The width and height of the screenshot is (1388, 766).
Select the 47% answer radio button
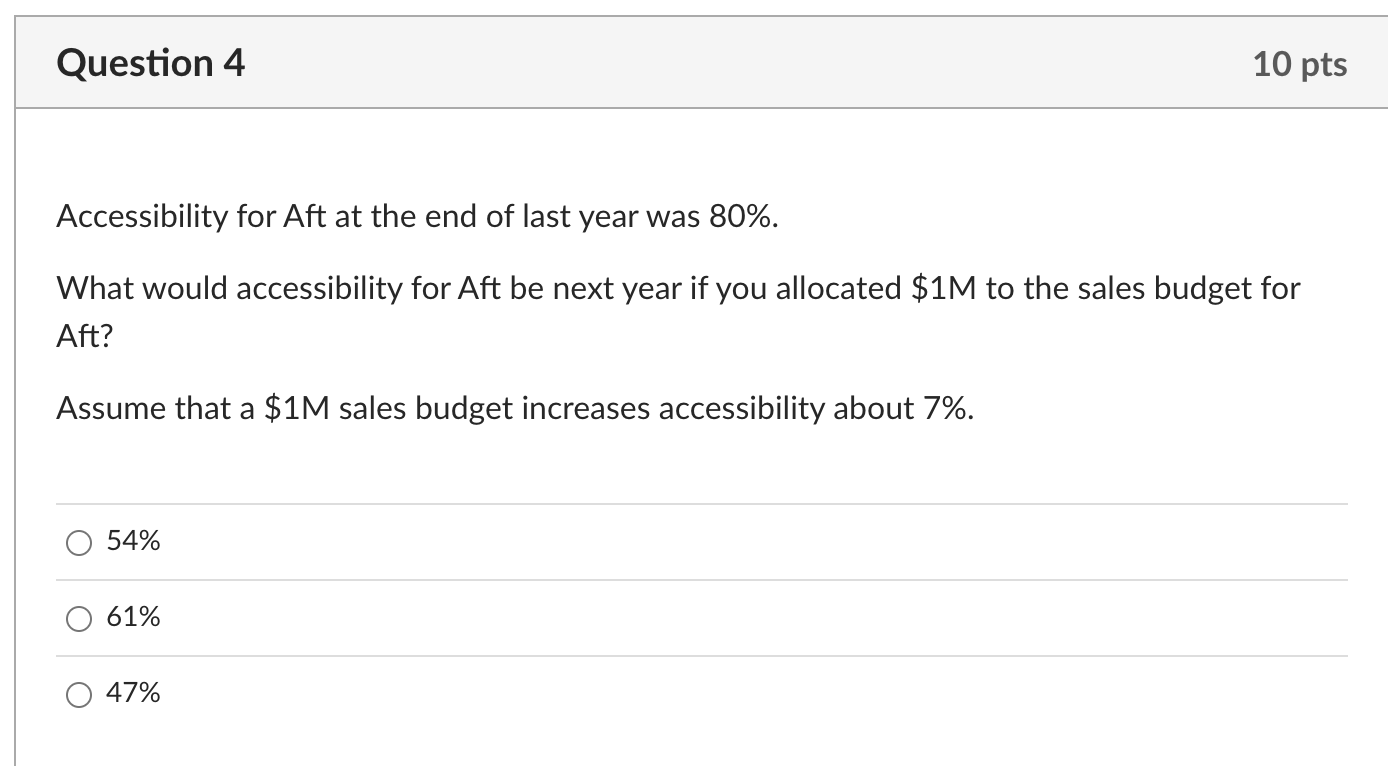78,693
